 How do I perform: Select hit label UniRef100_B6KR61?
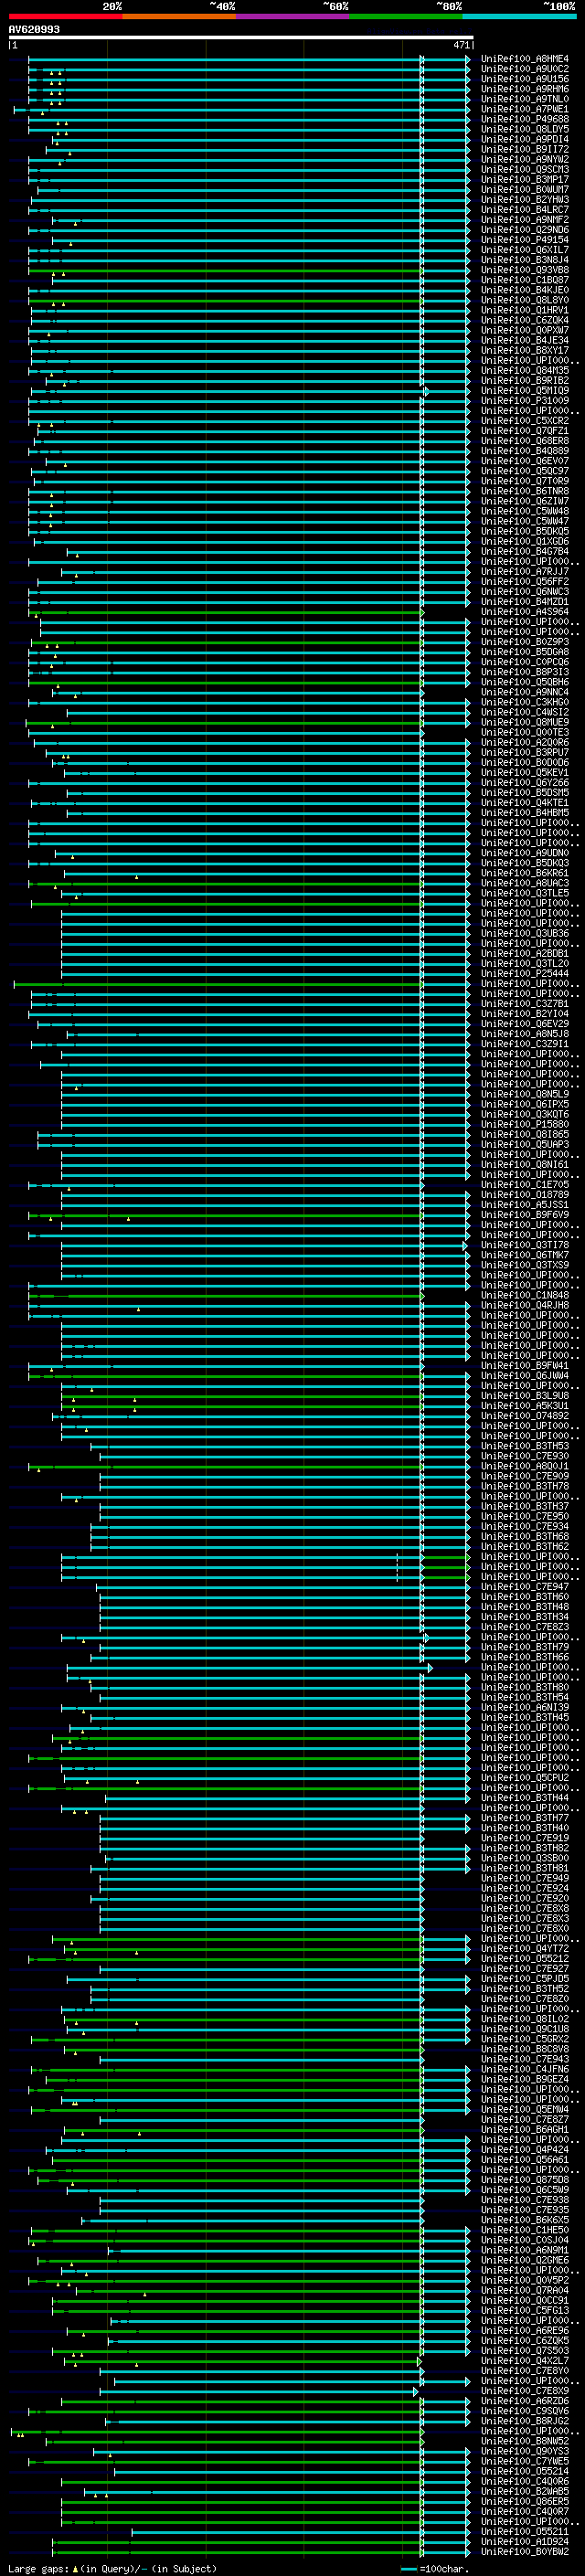tap(524, 873)
